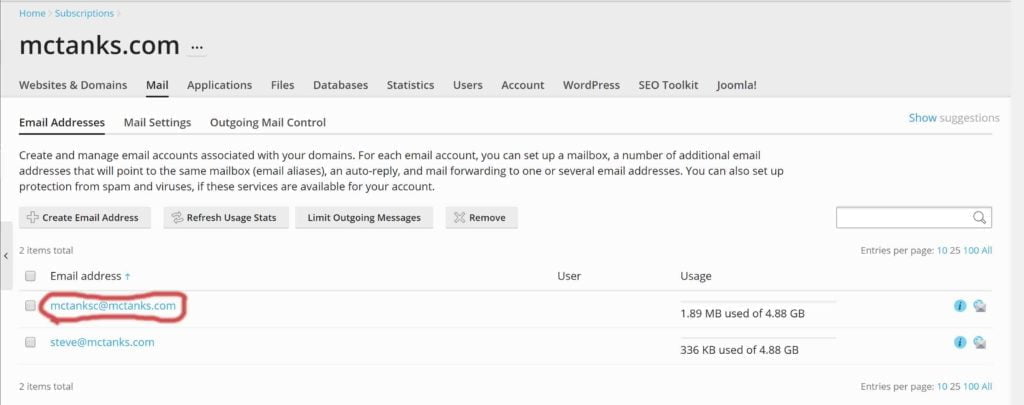Tick checkbox for mctanksc@mctanks.com

tap(30, 305)
